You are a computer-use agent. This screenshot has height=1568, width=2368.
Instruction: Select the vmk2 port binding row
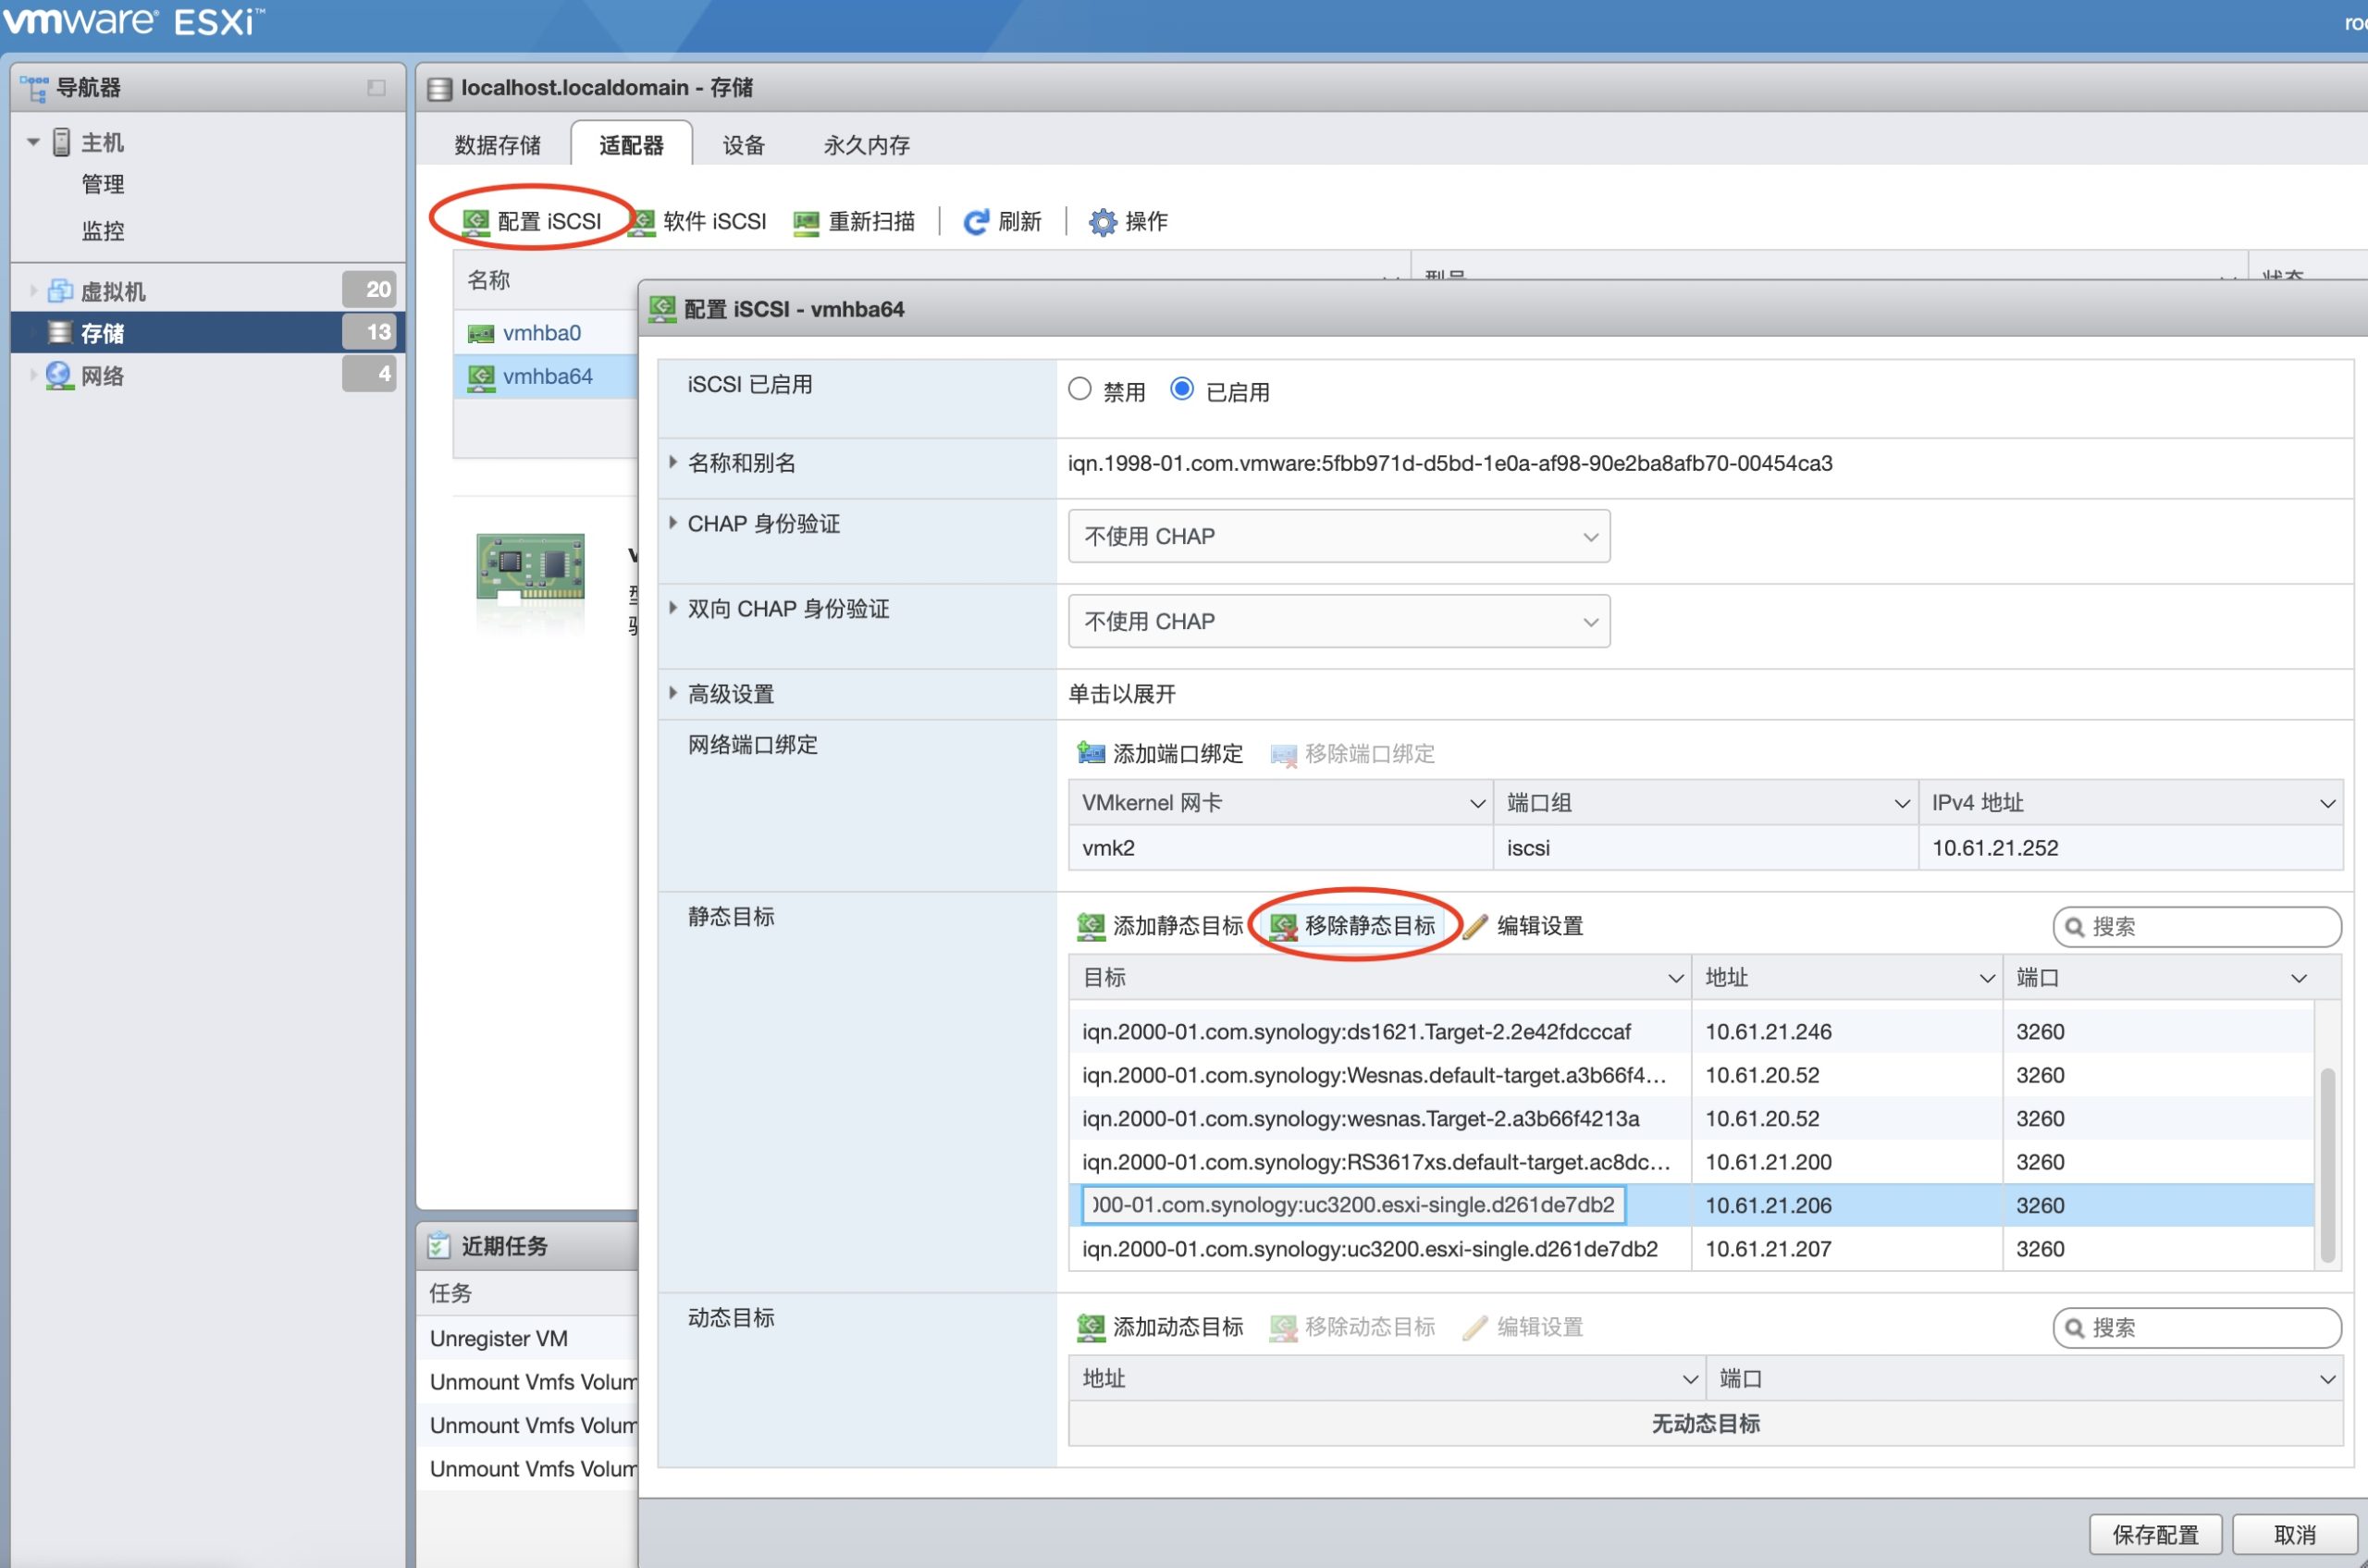1705,848
